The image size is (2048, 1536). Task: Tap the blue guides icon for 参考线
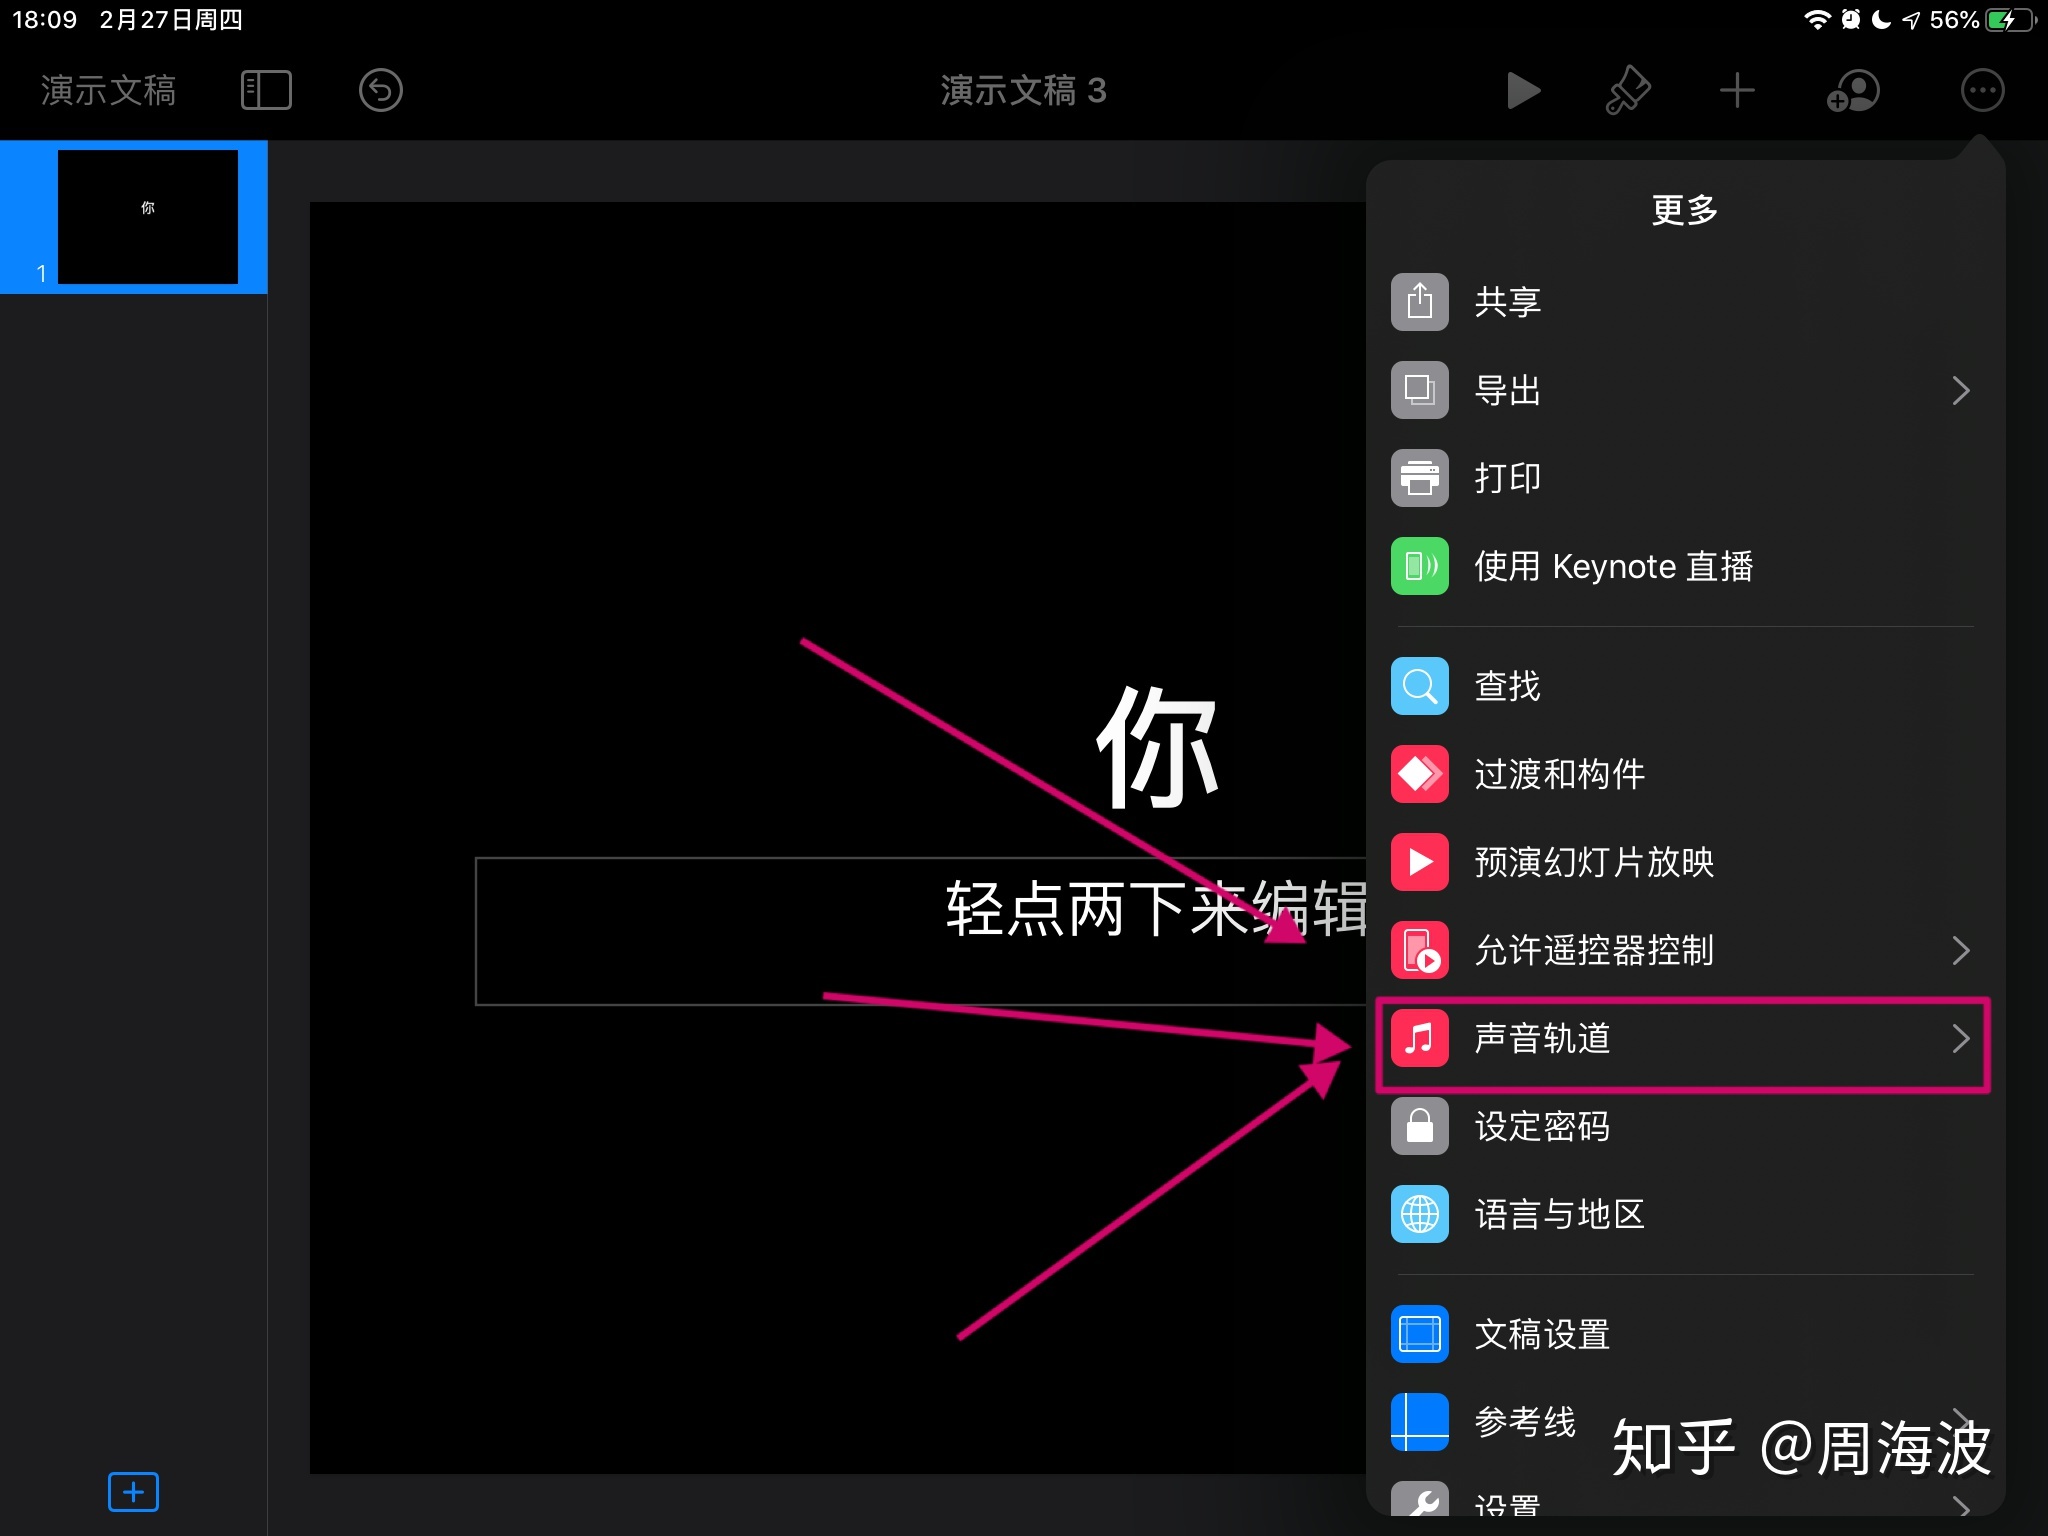[x=1419, y=1422]
